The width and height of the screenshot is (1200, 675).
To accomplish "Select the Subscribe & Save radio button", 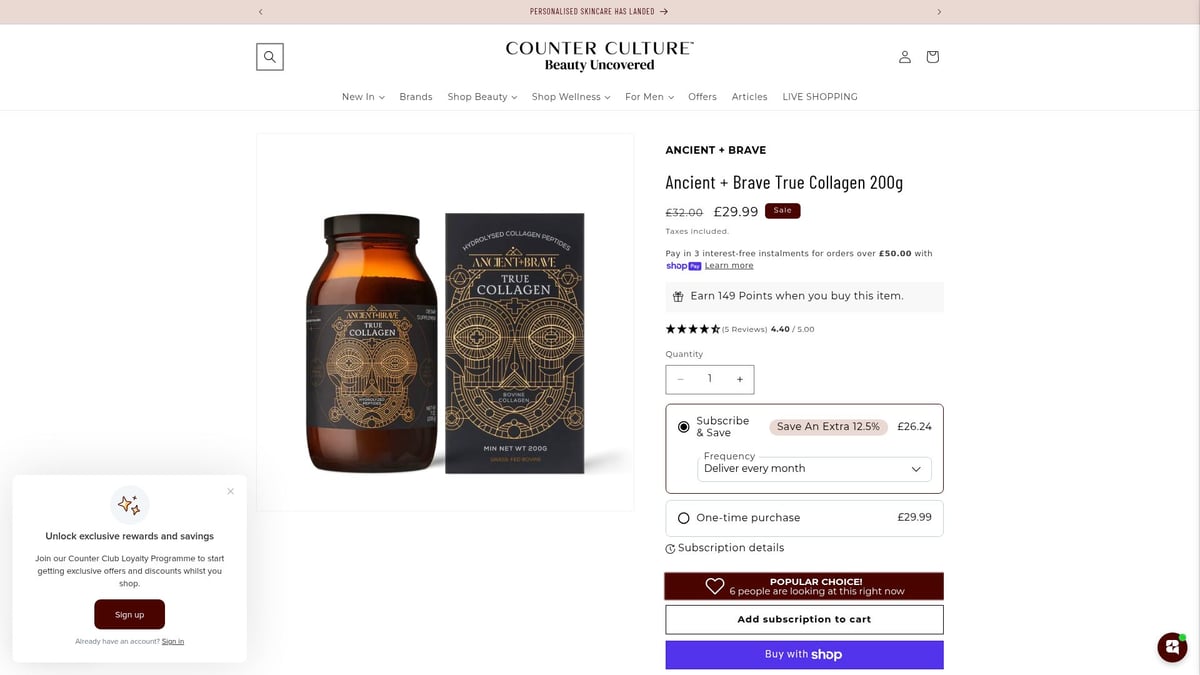I will click(683, 426).
